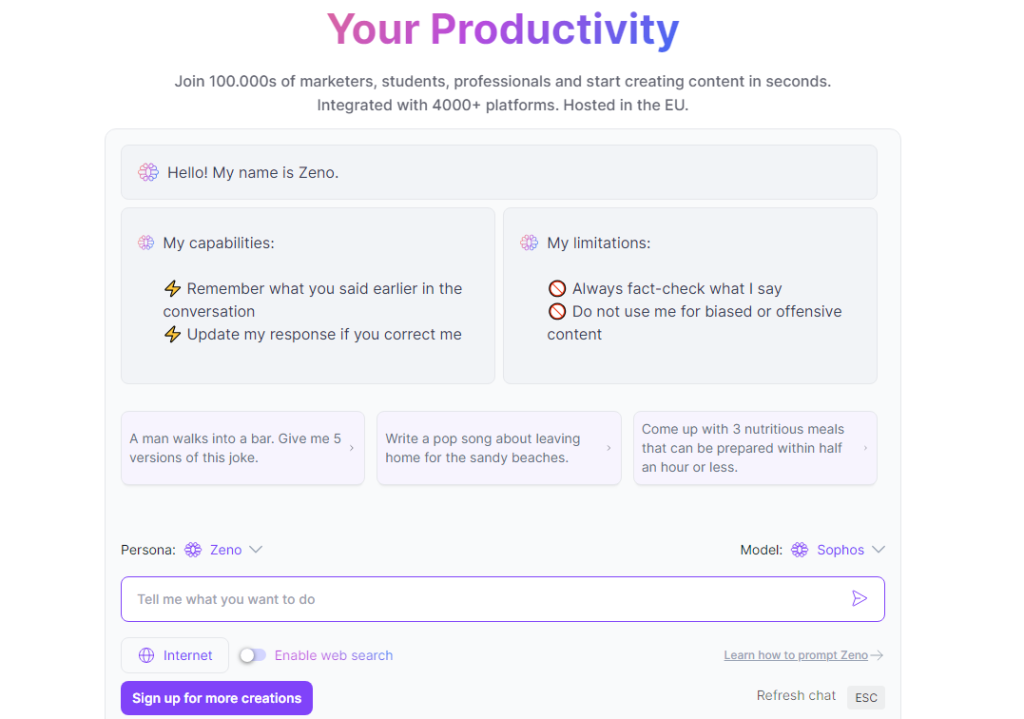1024x719 pixels.
Task: Focus the 'Tell me what you want to do' field
Action: (x=503, y=599)
